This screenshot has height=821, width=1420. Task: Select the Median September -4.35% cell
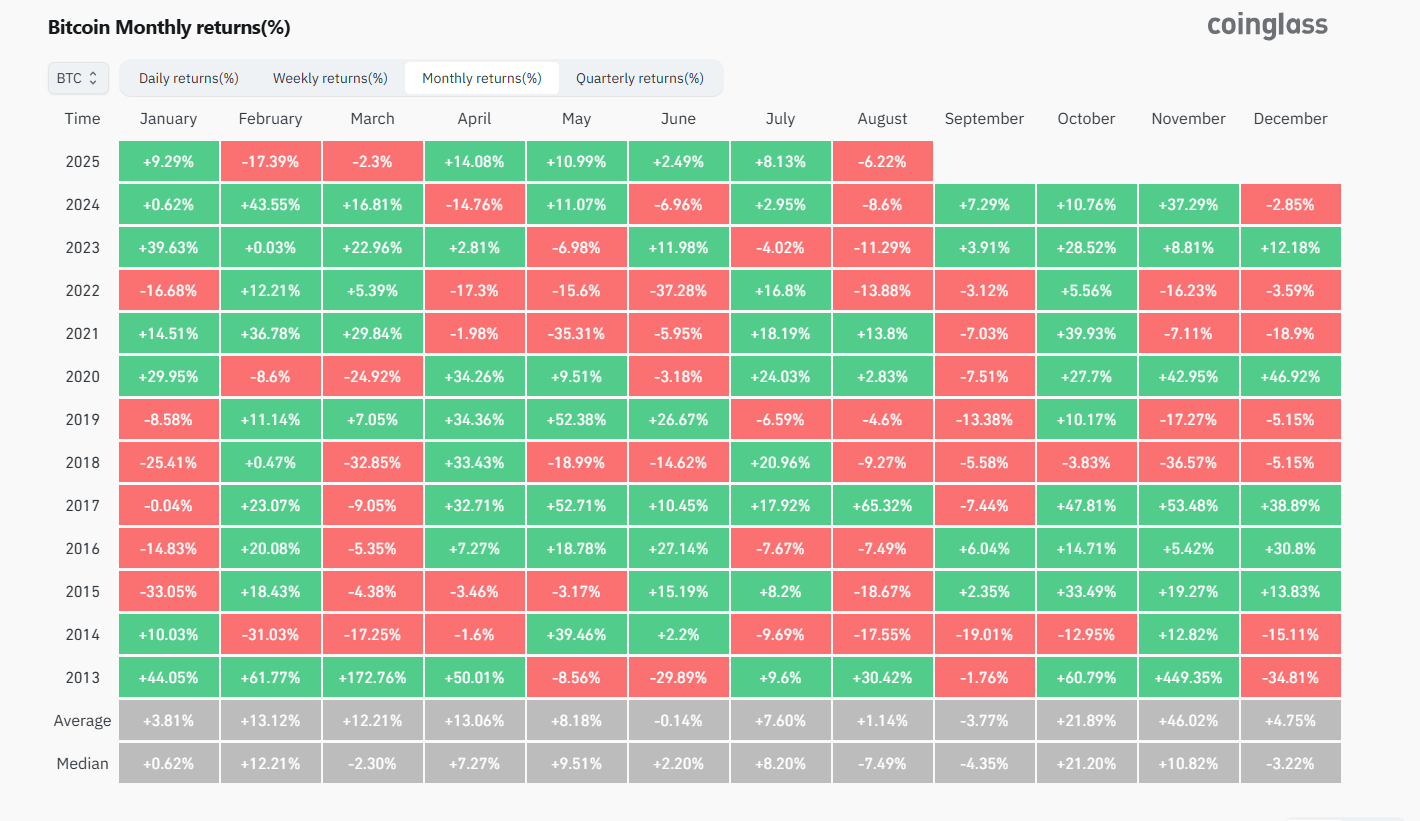point(984,763)
